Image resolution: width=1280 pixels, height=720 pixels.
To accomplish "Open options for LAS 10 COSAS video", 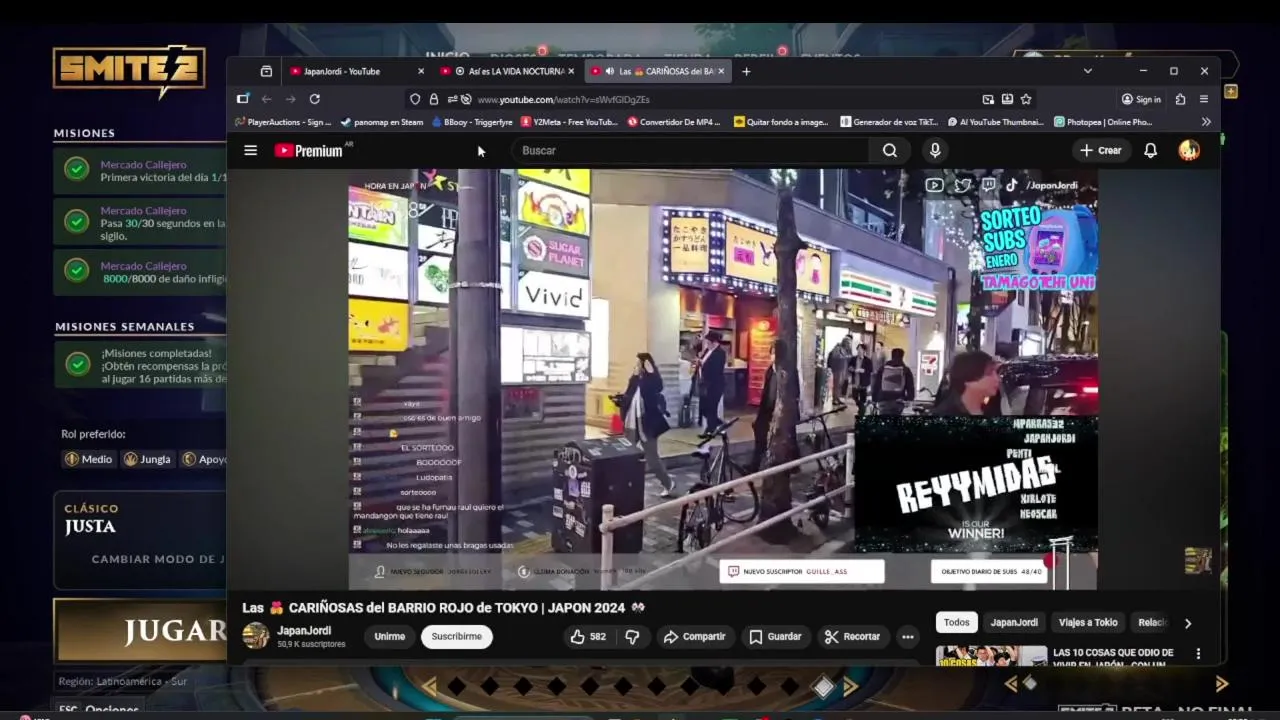I will coord(1198,654).
